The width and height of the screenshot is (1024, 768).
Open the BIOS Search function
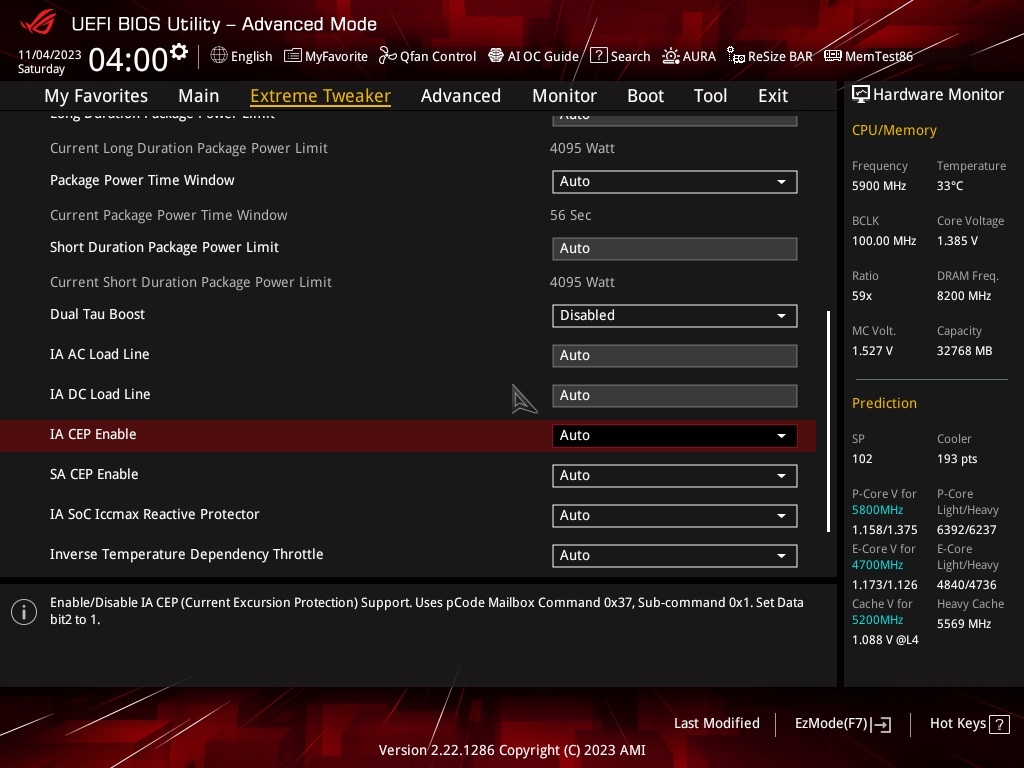[x=620, y=56]
